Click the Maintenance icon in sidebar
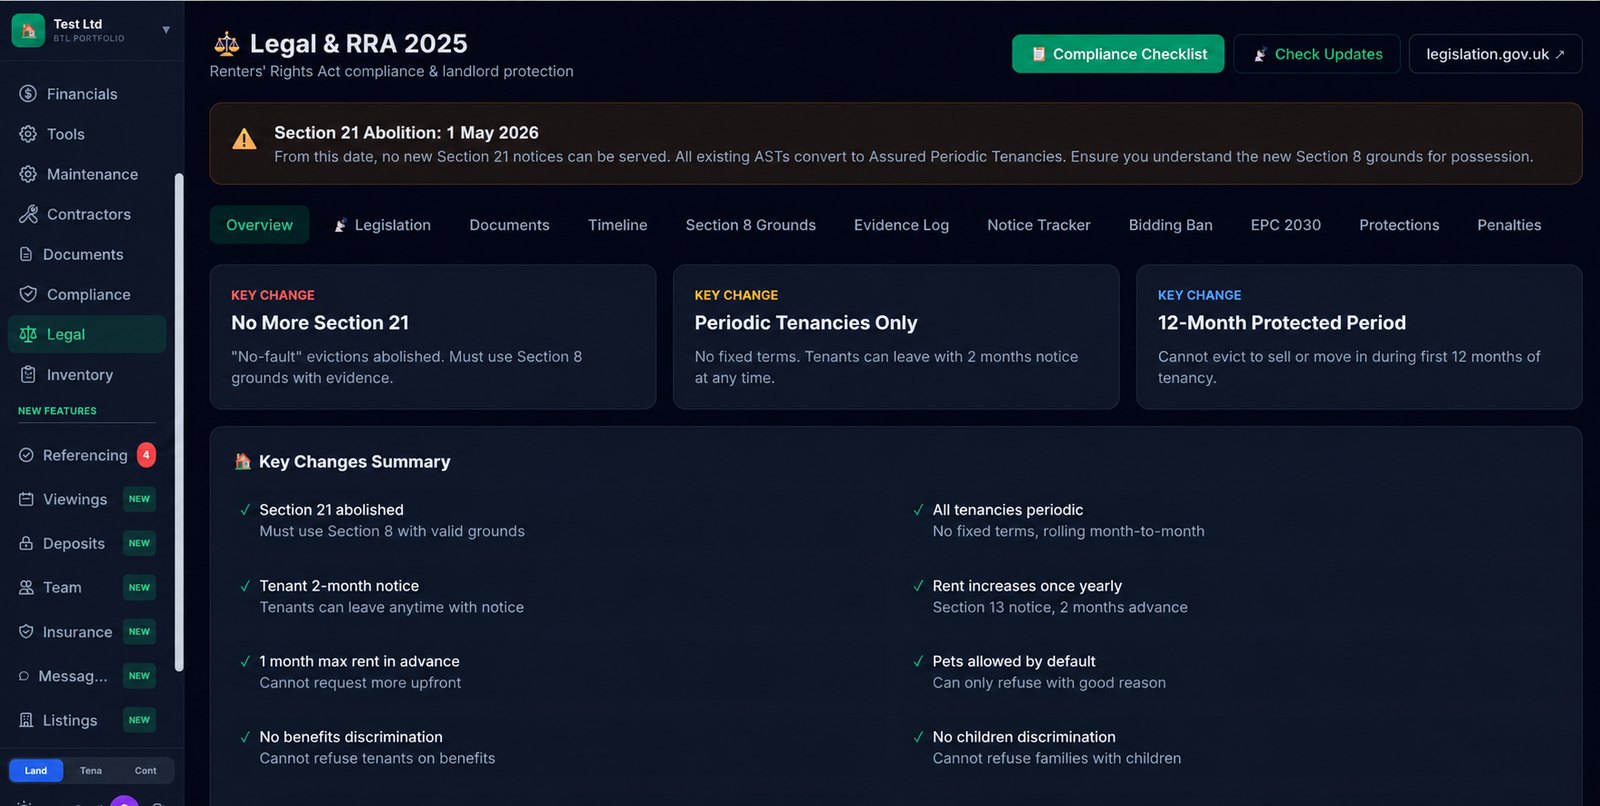The width and height of the screenshot is (1600, 806). pos(28,174)
